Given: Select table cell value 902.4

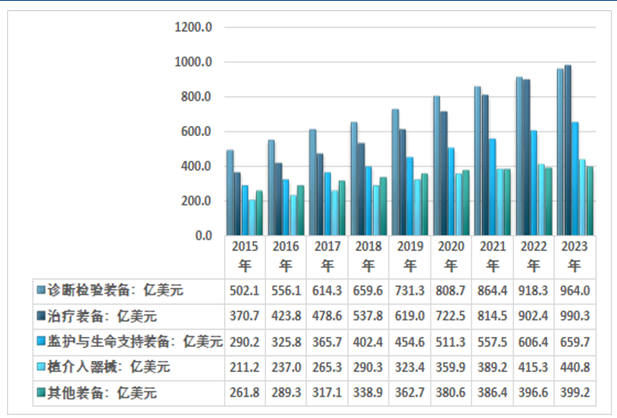Looking at the screenshot, I should click(x=534, y=316).
